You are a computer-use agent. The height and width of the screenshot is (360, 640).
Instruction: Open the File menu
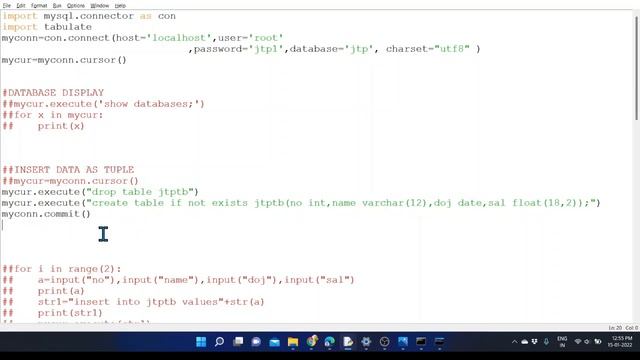coord(7,6)
